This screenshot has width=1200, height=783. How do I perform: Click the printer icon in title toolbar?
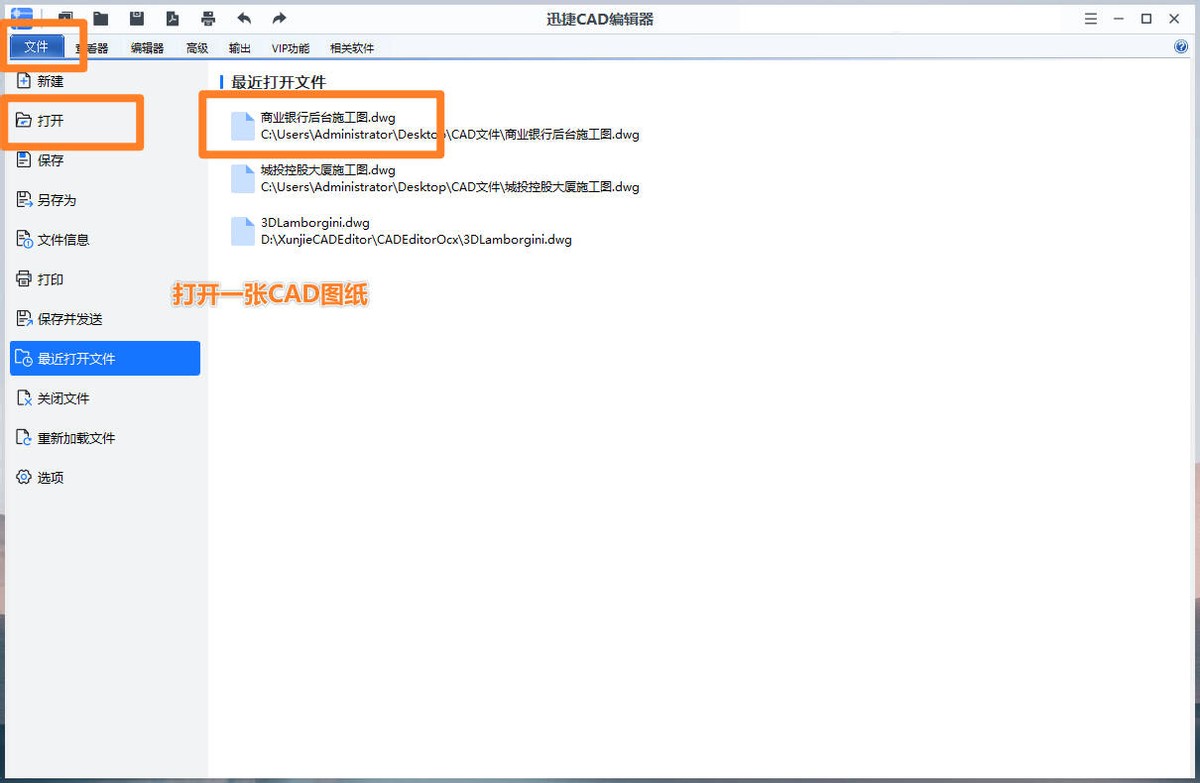click(x=208, y=18)
